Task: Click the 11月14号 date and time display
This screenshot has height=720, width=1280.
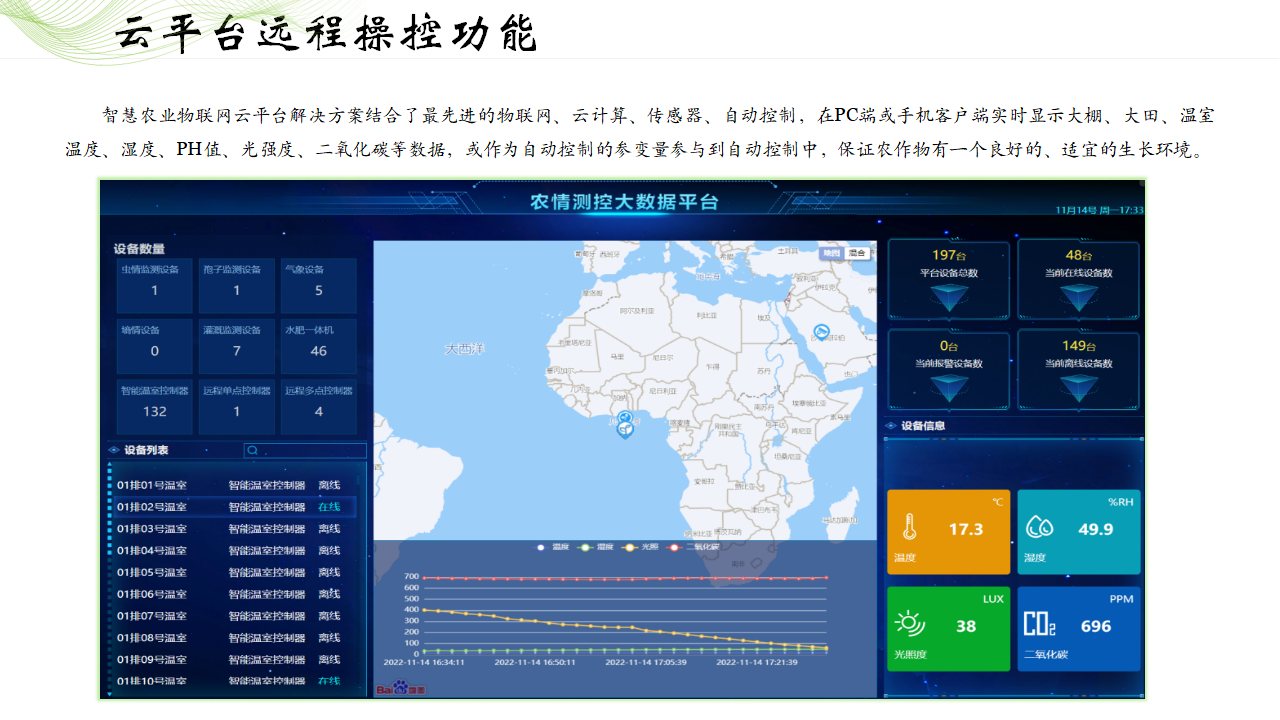Action: point(1100,210)
